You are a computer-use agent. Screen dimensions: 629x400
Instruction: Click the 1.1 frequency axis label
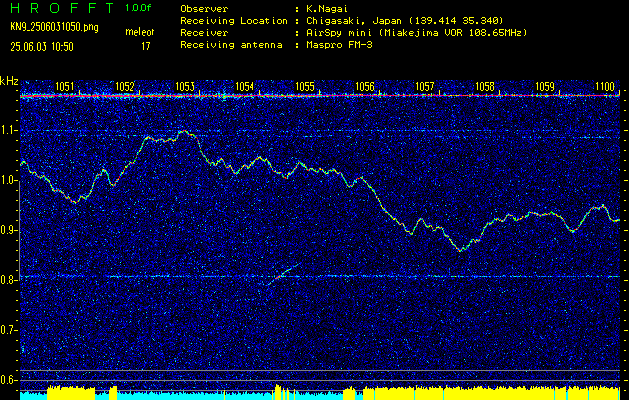(8, 130)
